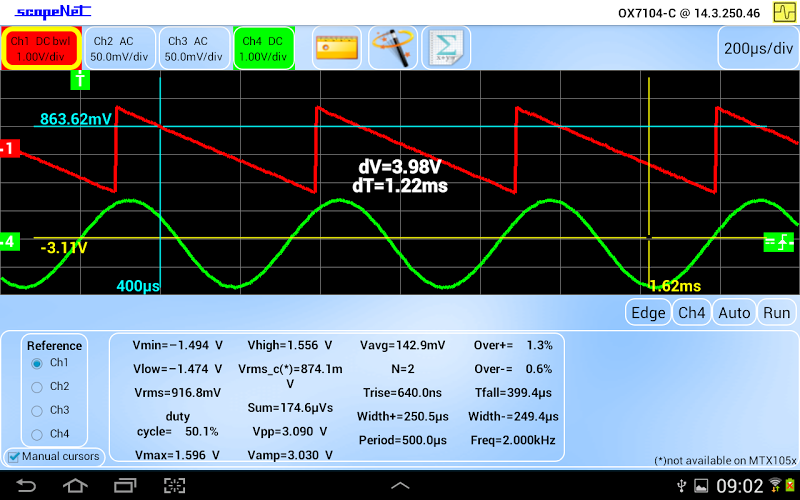Click the dT=1.22ms readout

399,185
